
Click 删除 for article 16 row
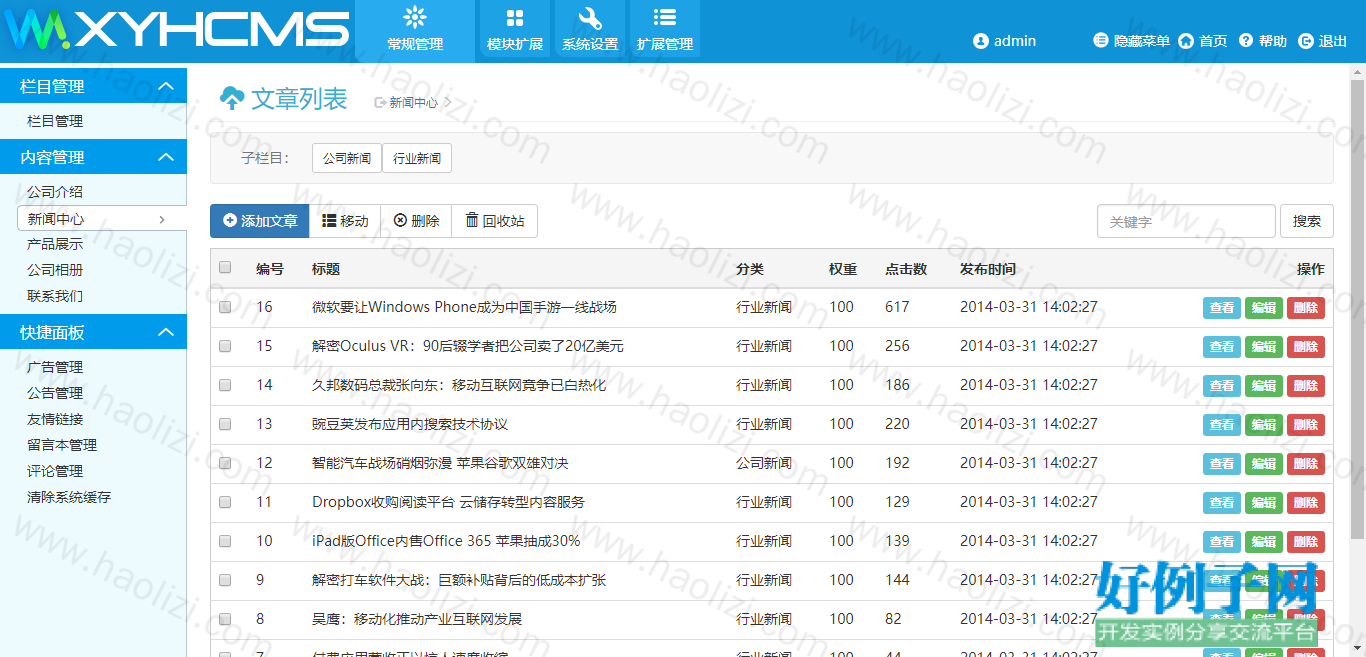[x=1306, y=308]
